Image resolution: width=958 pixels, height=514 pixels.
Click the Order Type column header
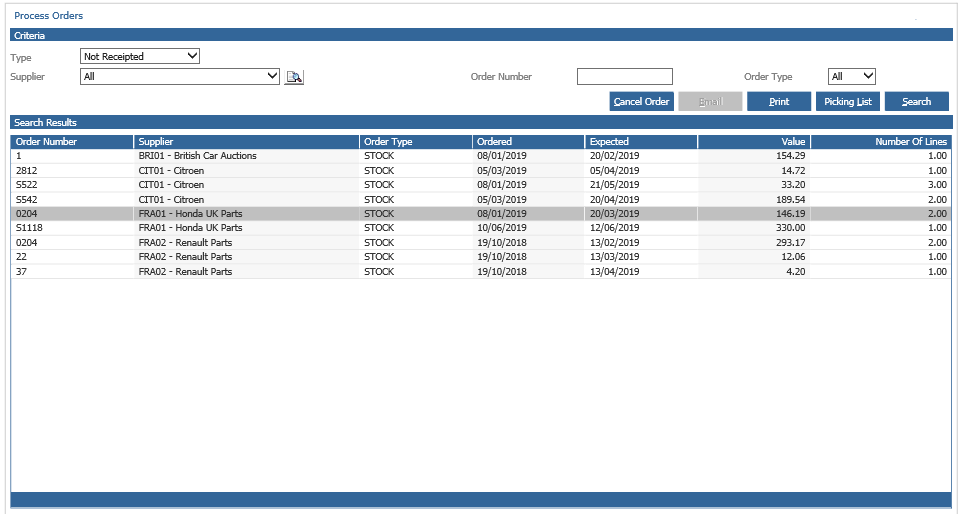coord(415,142)
